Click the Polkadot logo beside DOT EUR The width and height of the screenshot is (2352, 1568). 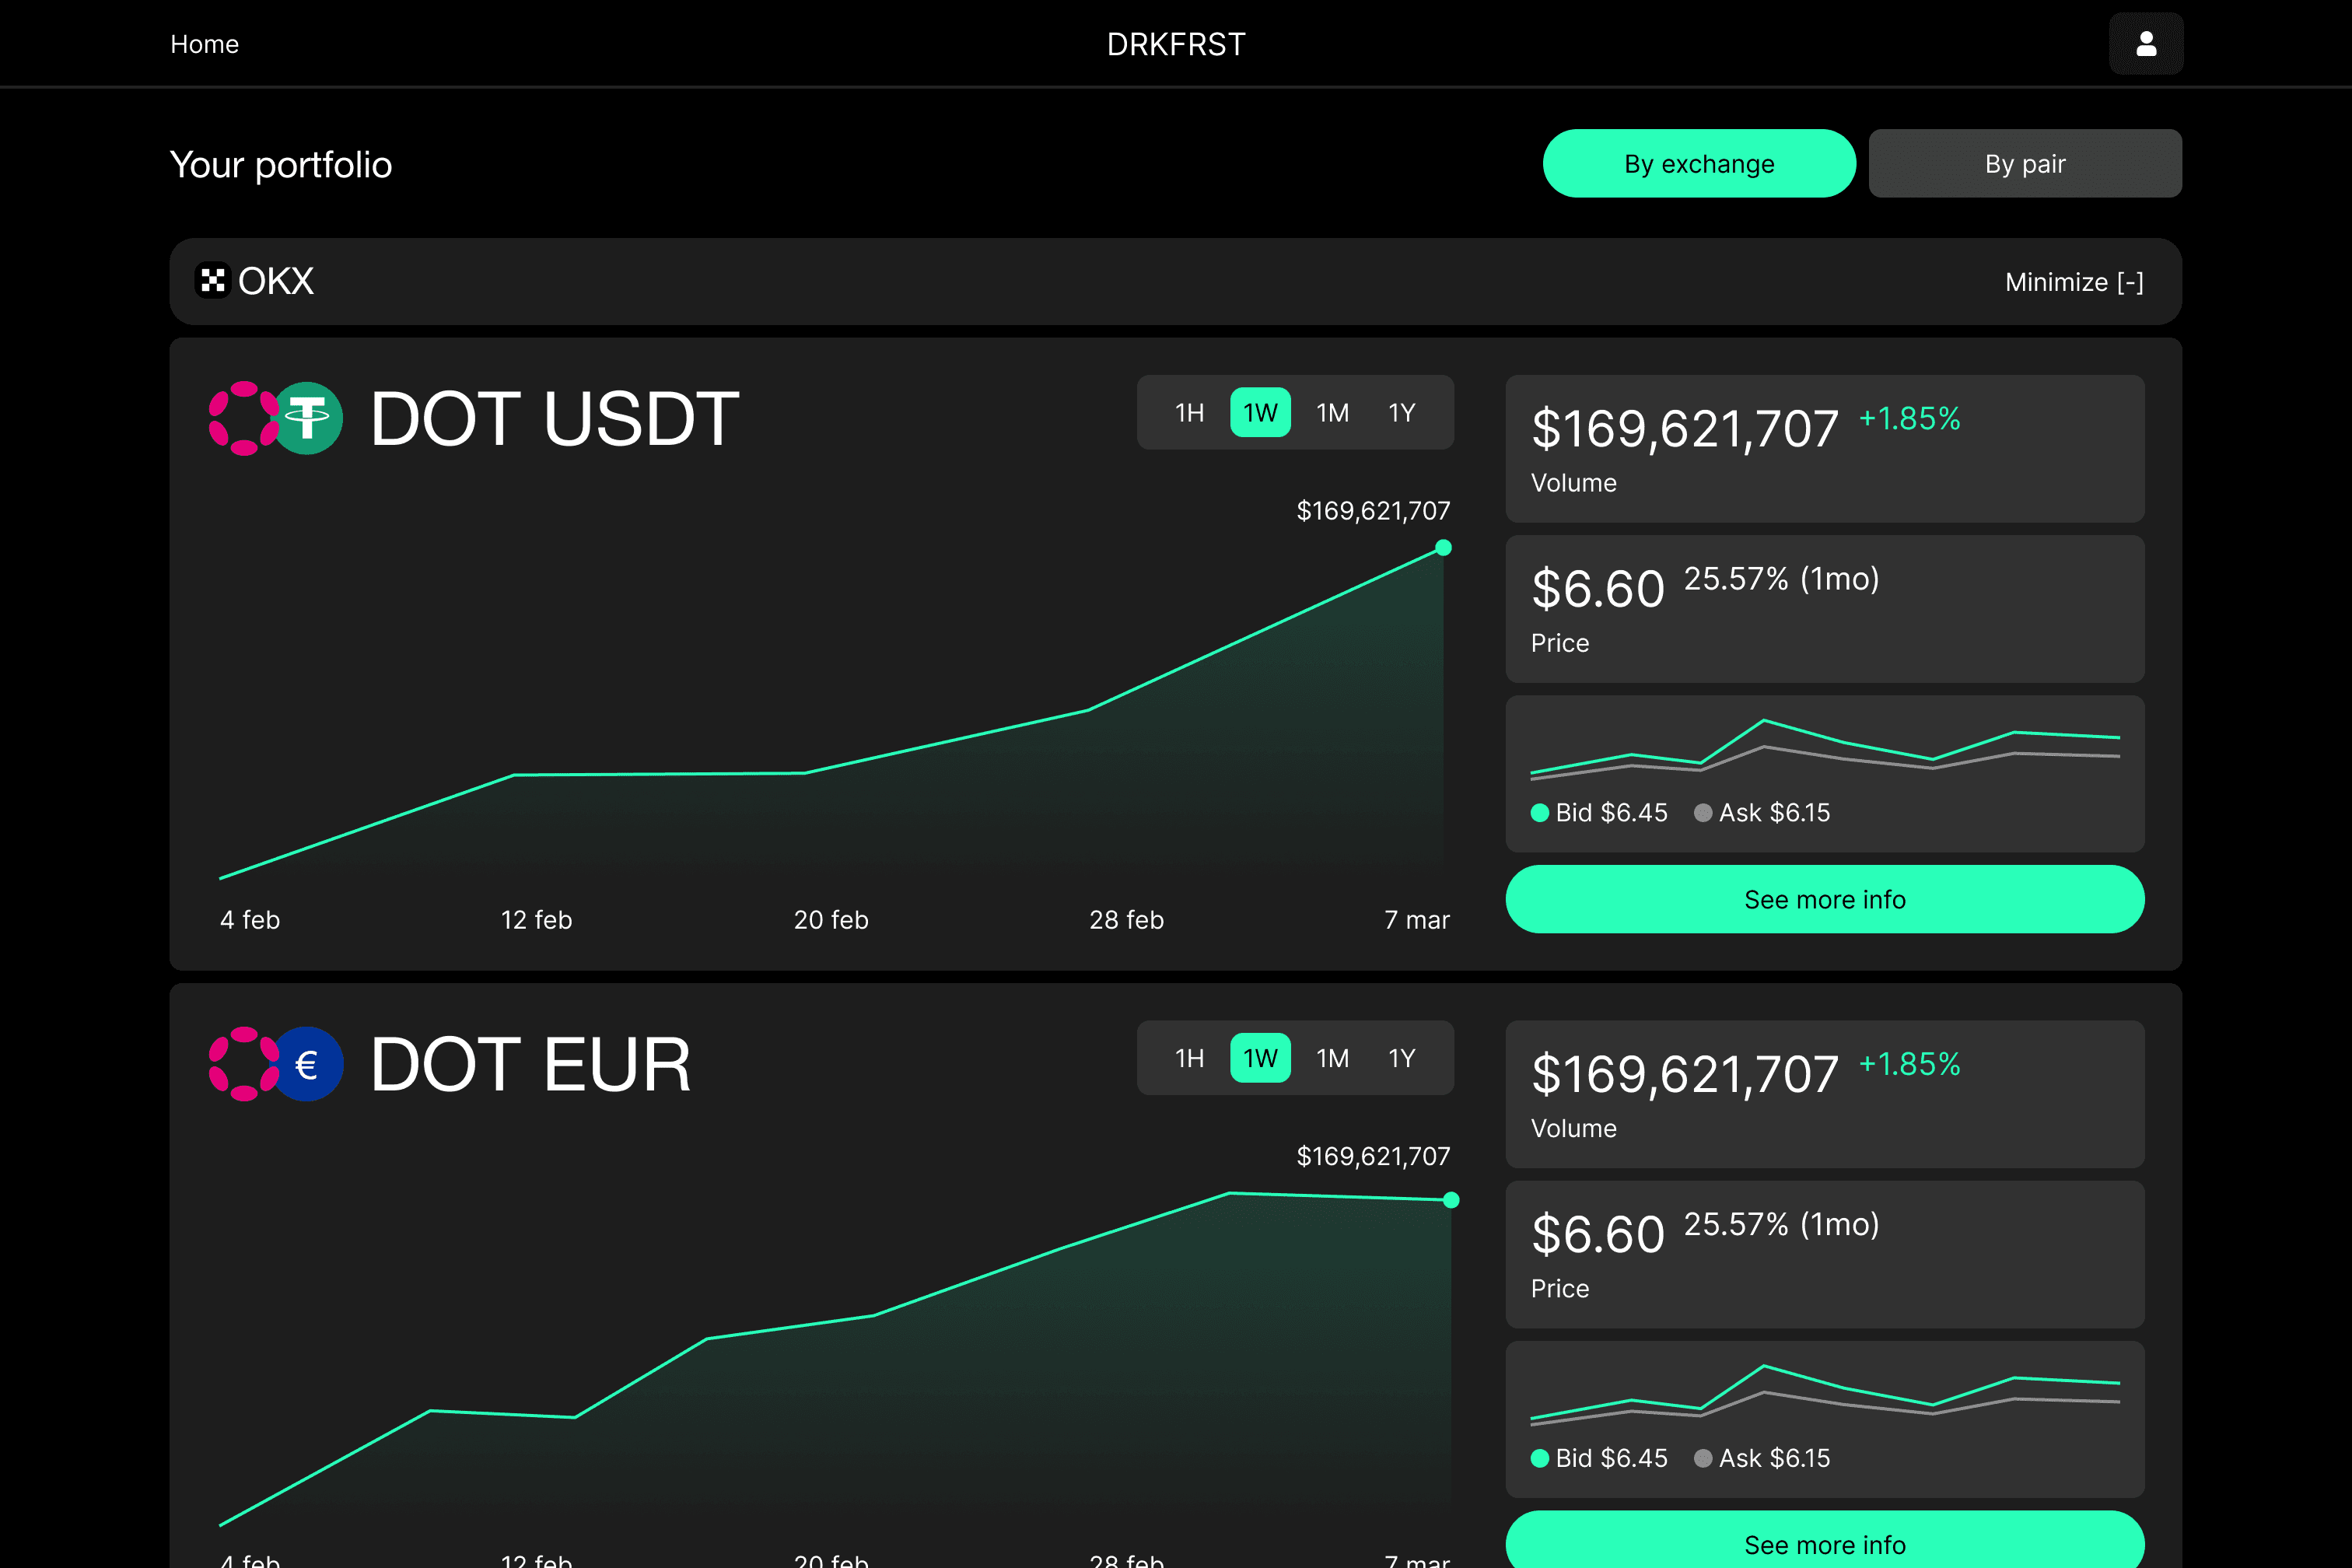coord(244,1064)
